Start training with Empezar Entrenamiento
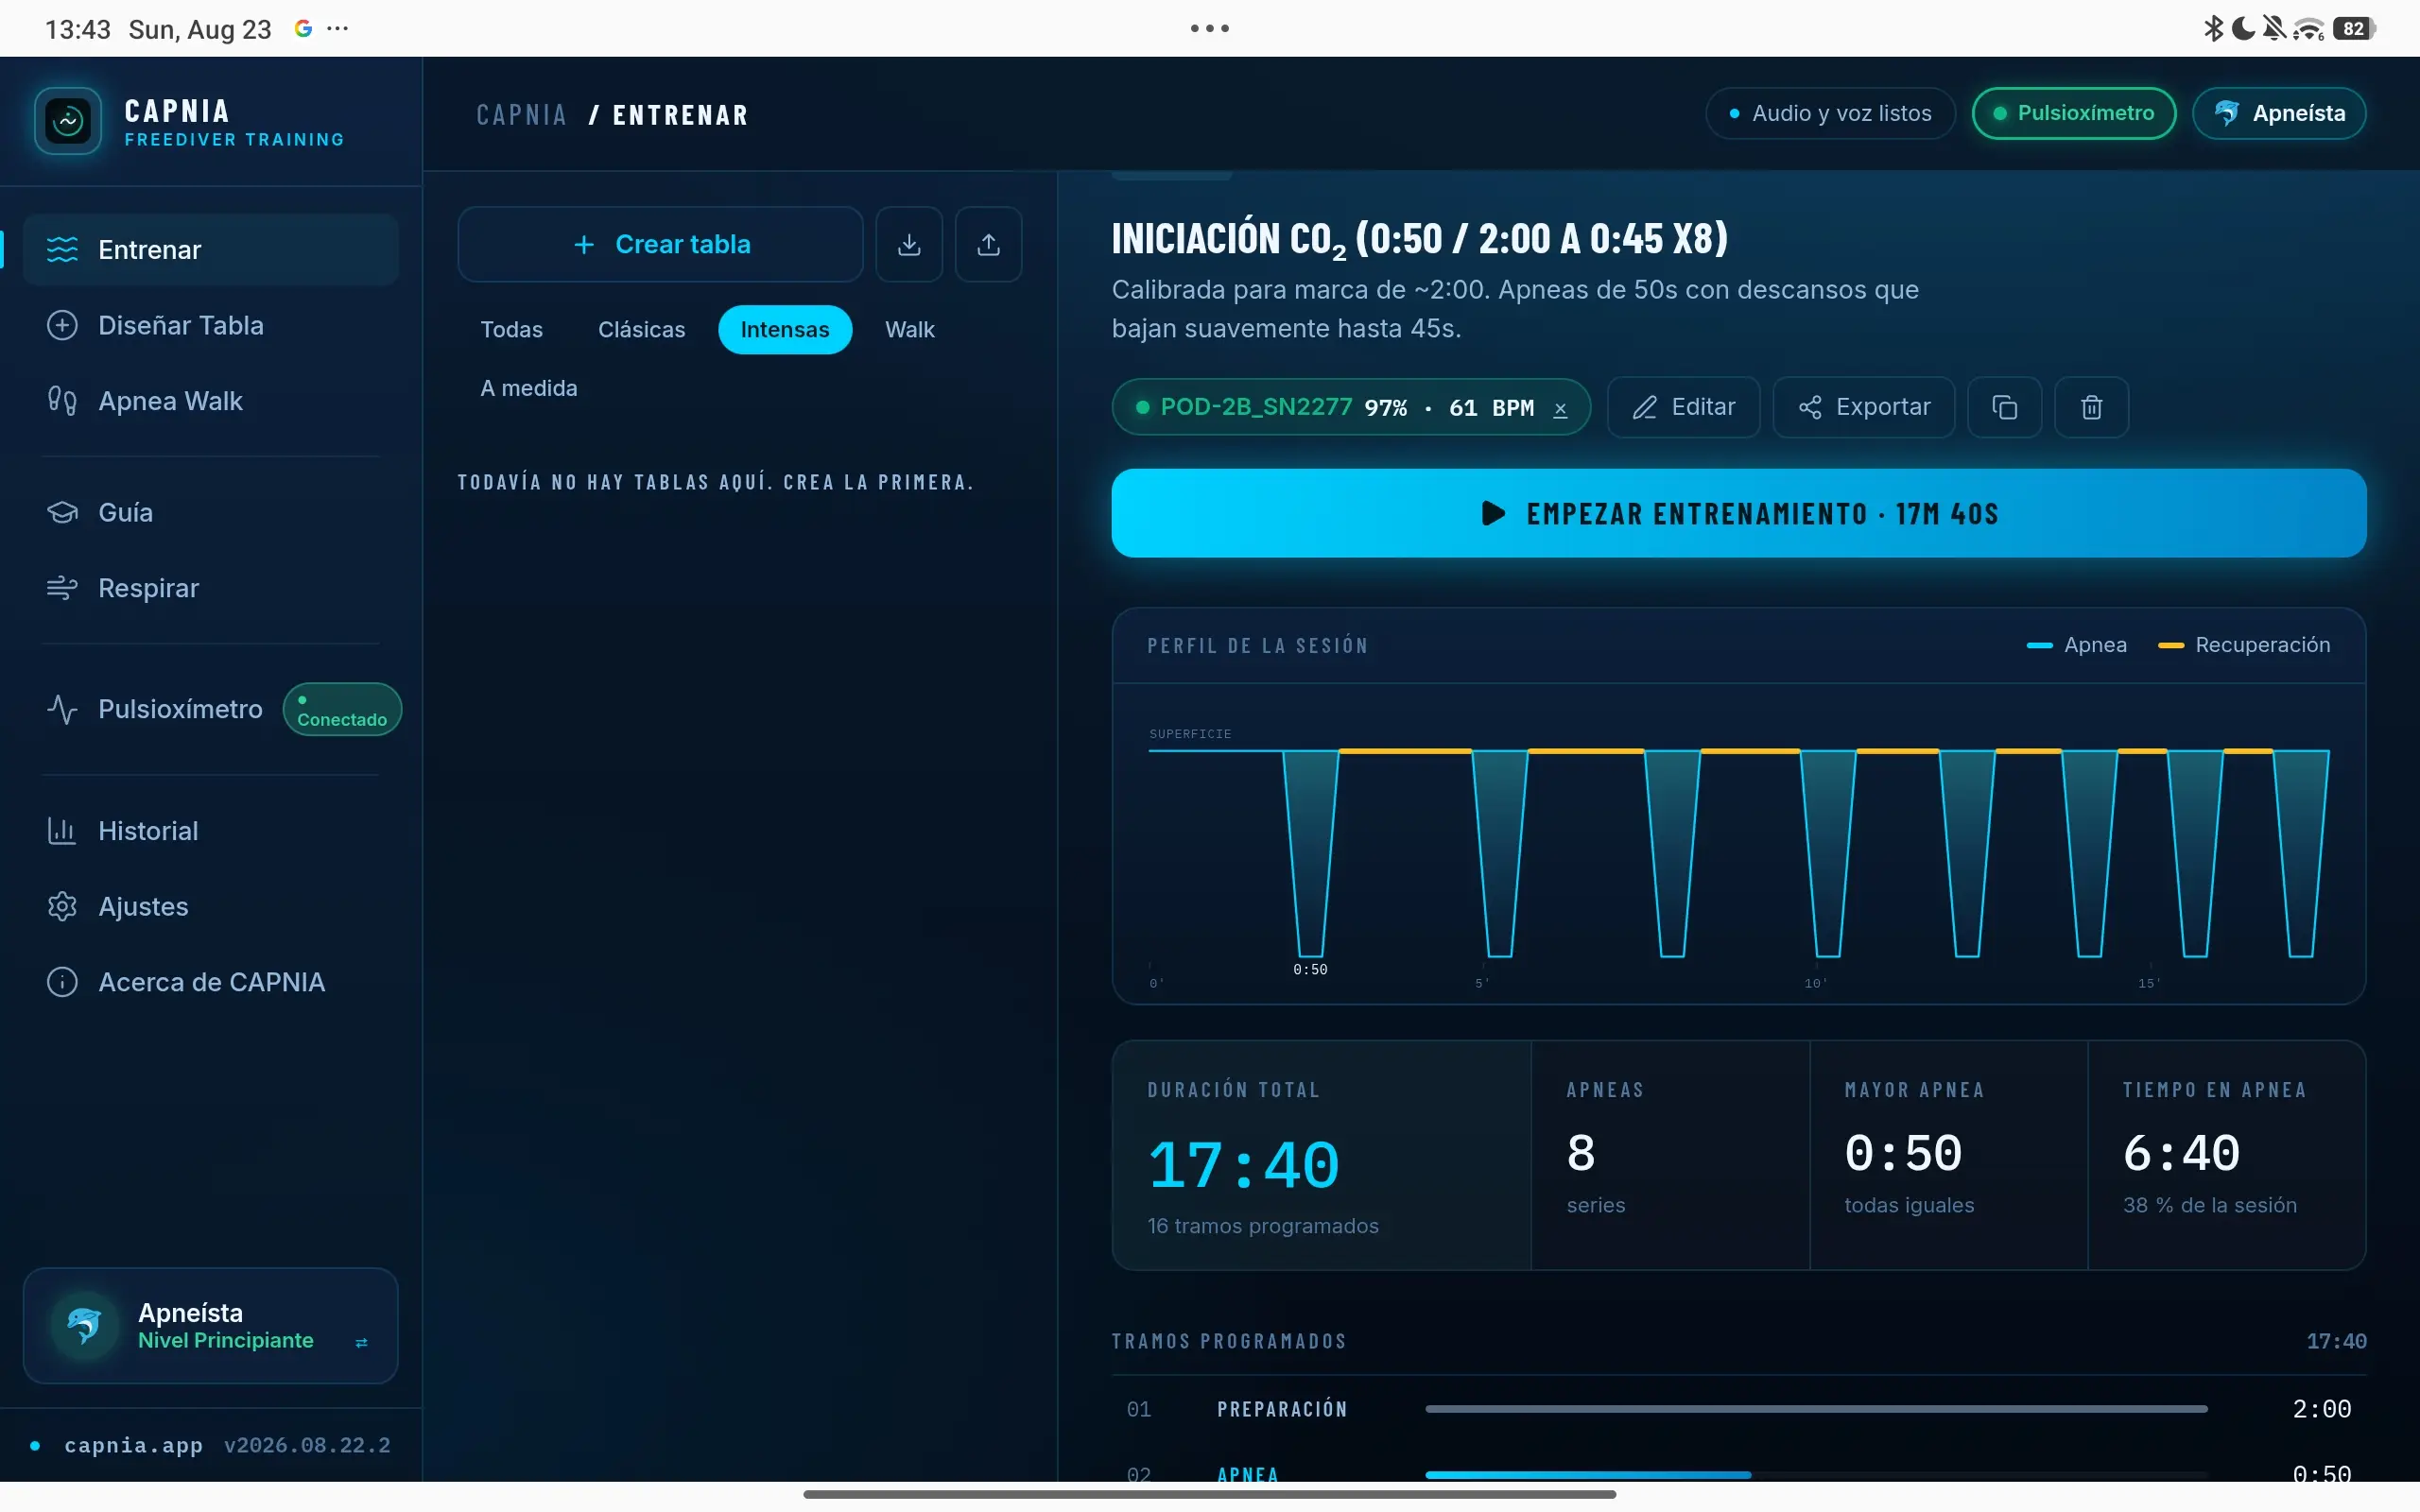The height and width of the screenshot is (1512, 2420). pyautogui.click(x=1738, y=513)
